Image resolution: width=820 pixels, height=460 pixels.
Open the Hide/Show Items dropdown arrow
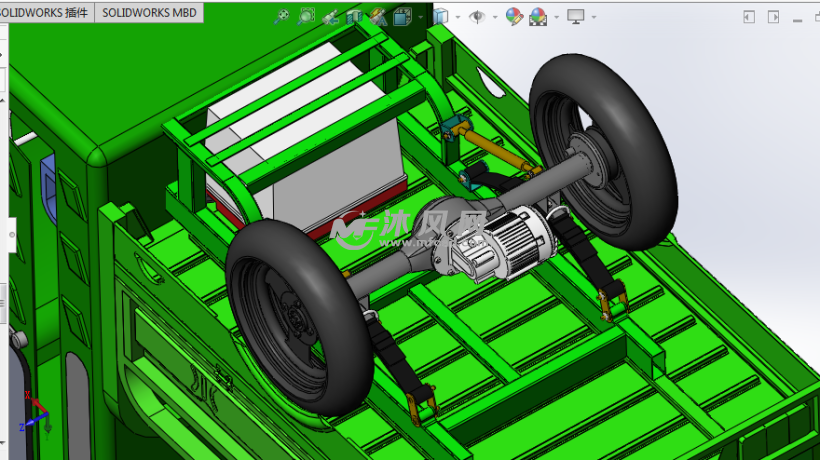pyautogui.click(x=495, y=17)
